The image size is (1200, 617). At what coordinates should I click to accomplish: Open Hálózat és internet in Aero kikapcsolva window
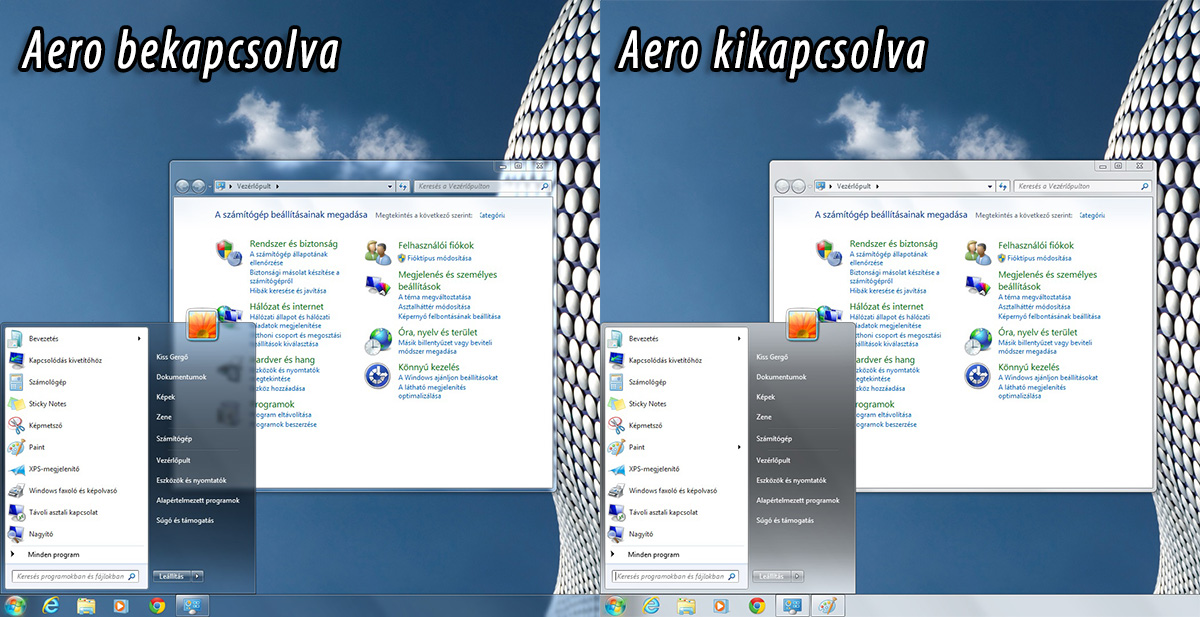[886, 306]
